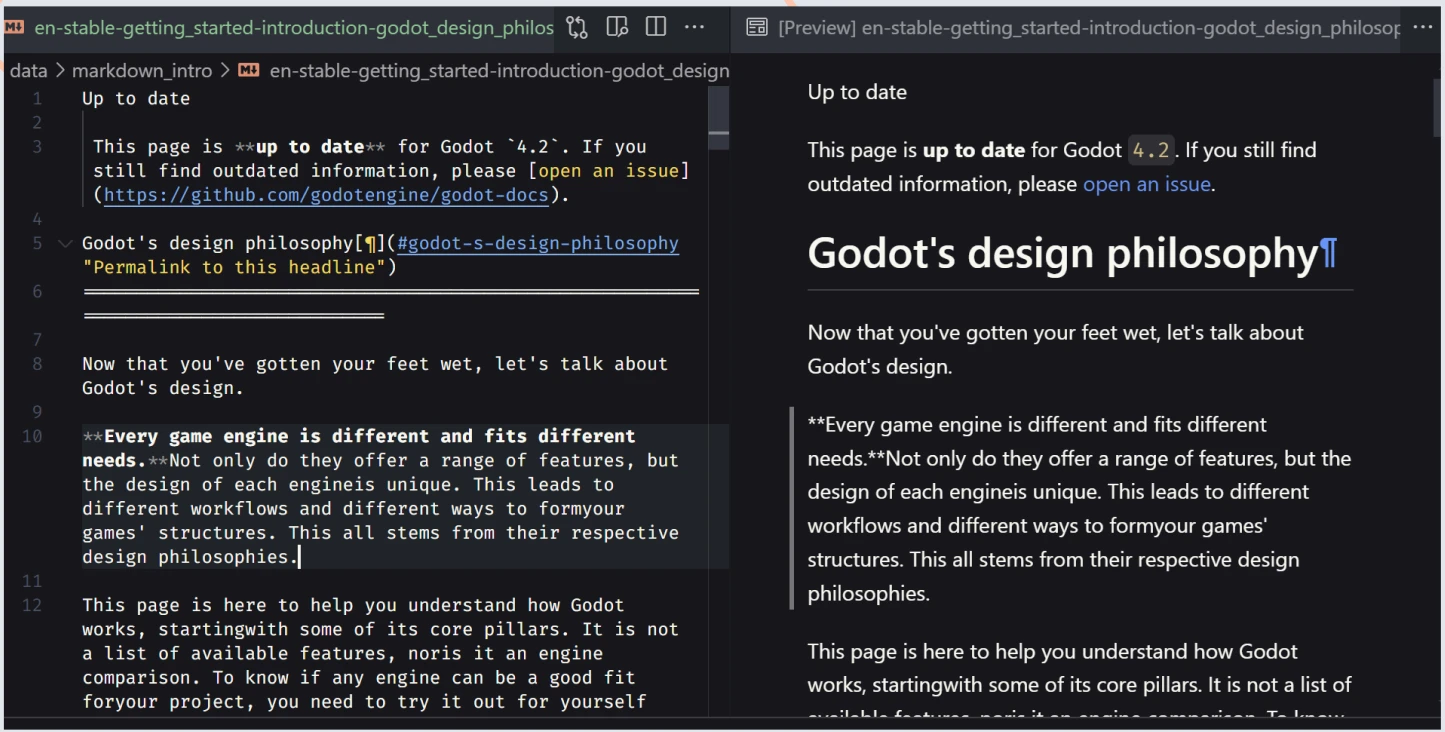Open preview pane More Actions ellipsis
The height and width of the screenshot is (732, 1445).
click(x=1422, y=27)
